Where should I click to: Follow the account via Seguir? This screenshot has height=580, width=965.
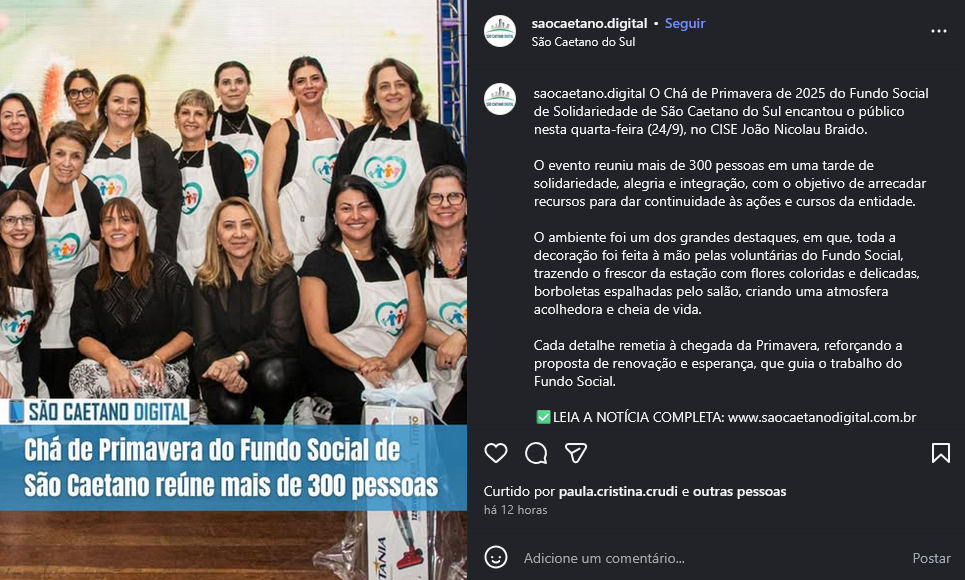684,23
